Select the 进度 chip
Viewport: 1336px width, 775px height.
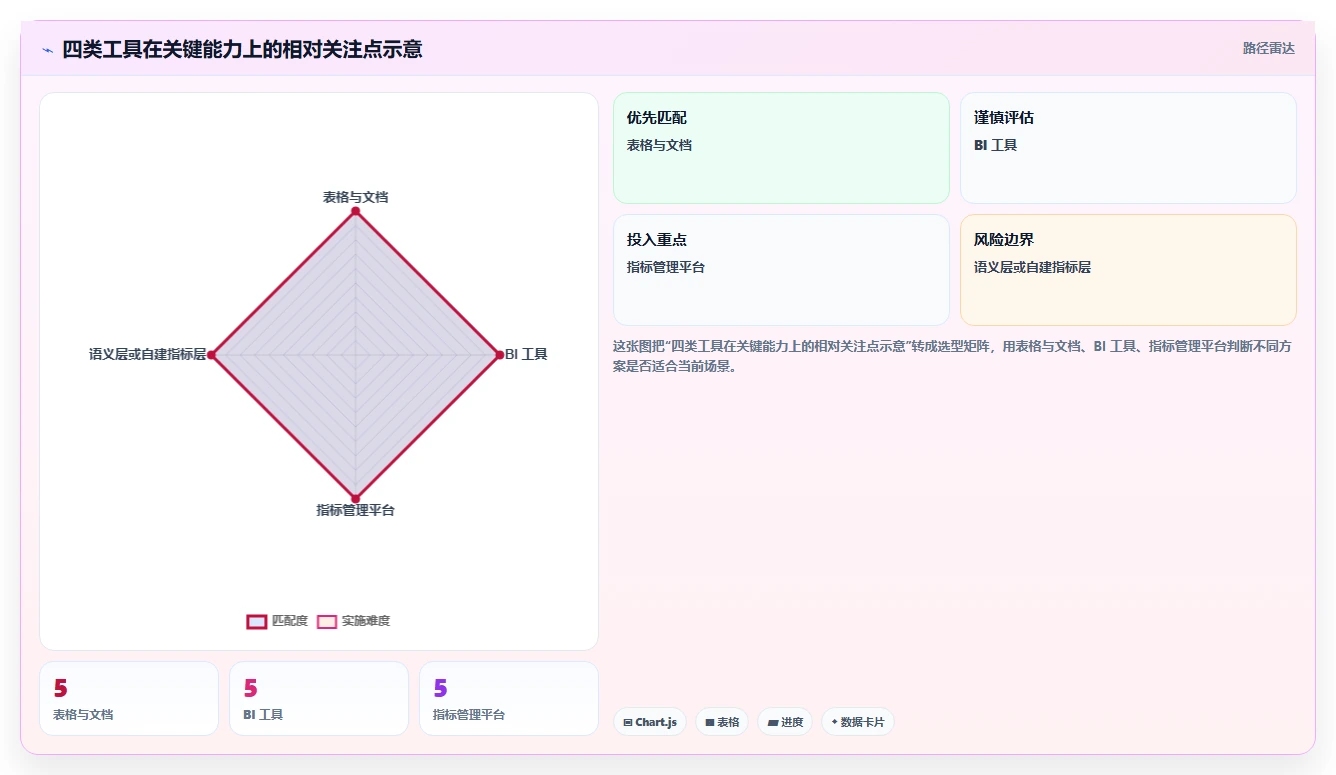tap(785, 722)
